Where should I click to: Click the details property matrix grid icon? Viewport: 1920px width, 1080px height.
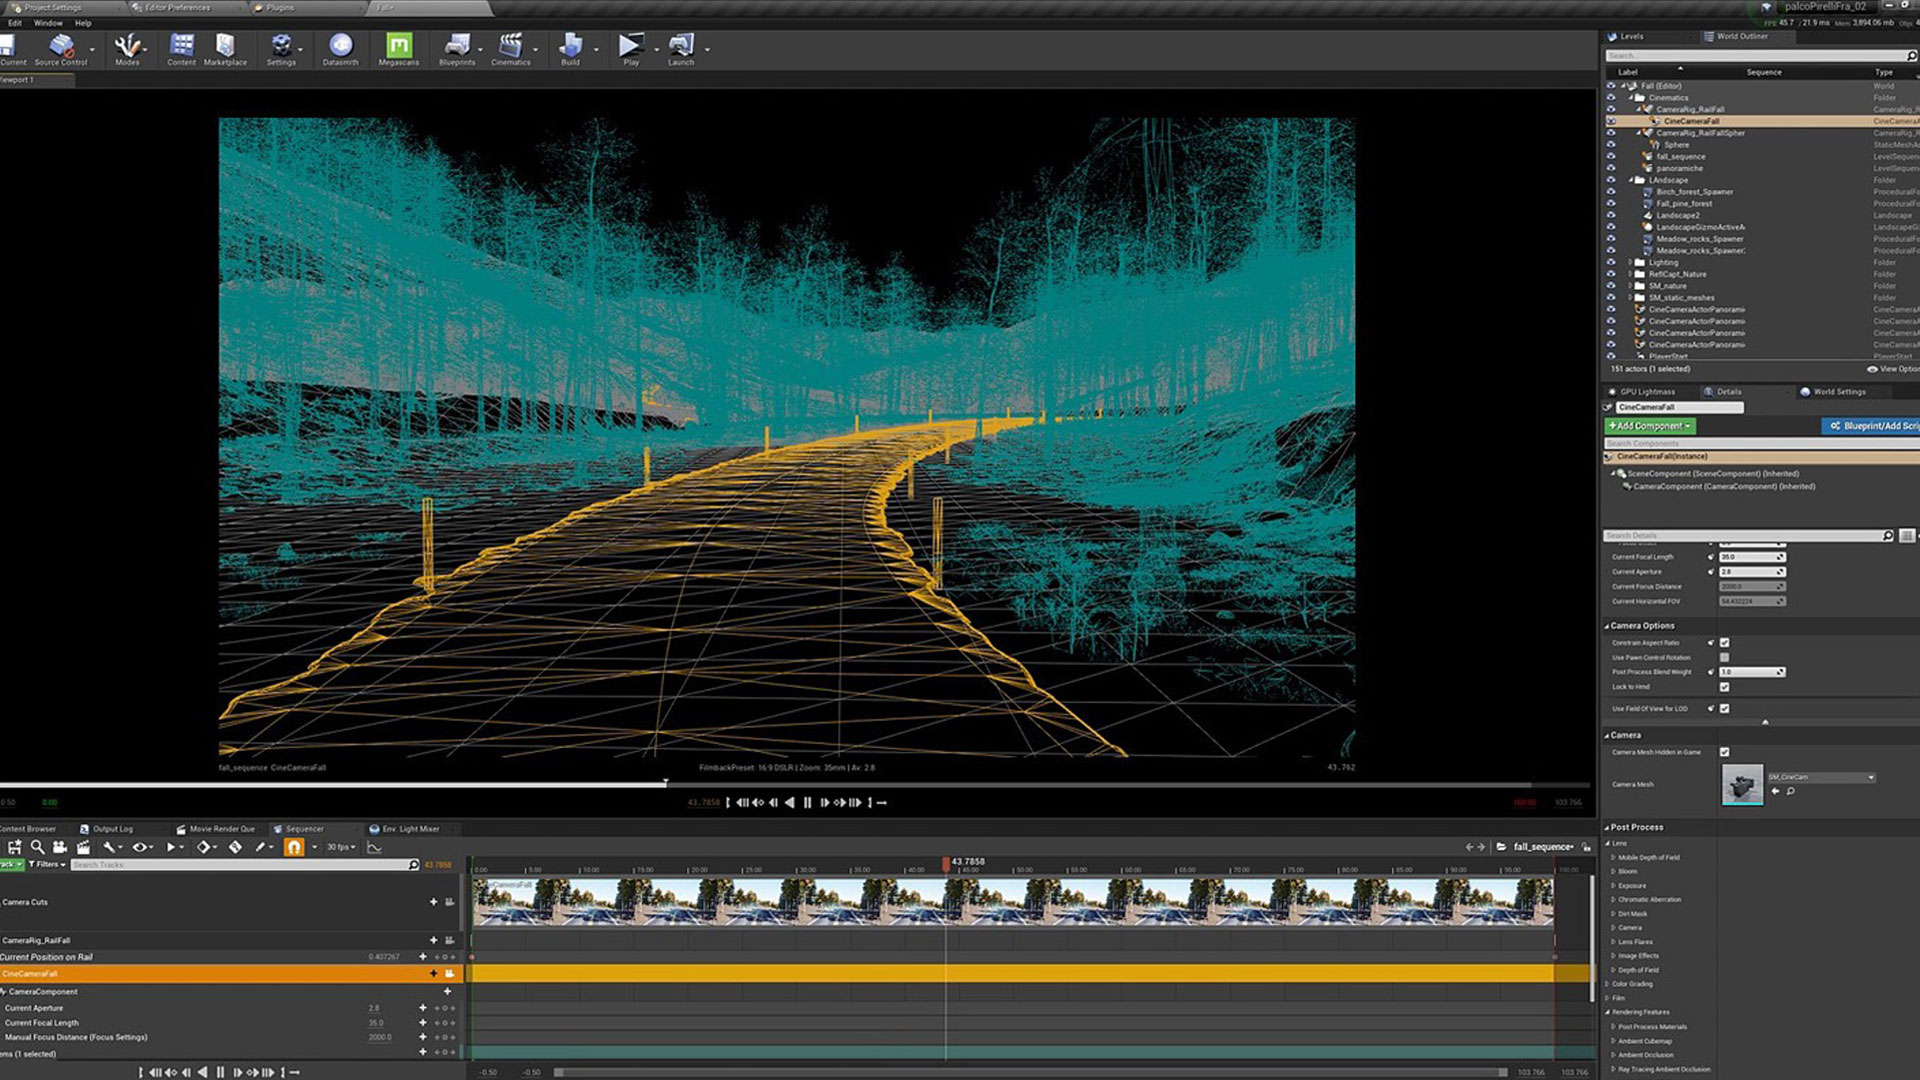click(x=1907, y=536)
